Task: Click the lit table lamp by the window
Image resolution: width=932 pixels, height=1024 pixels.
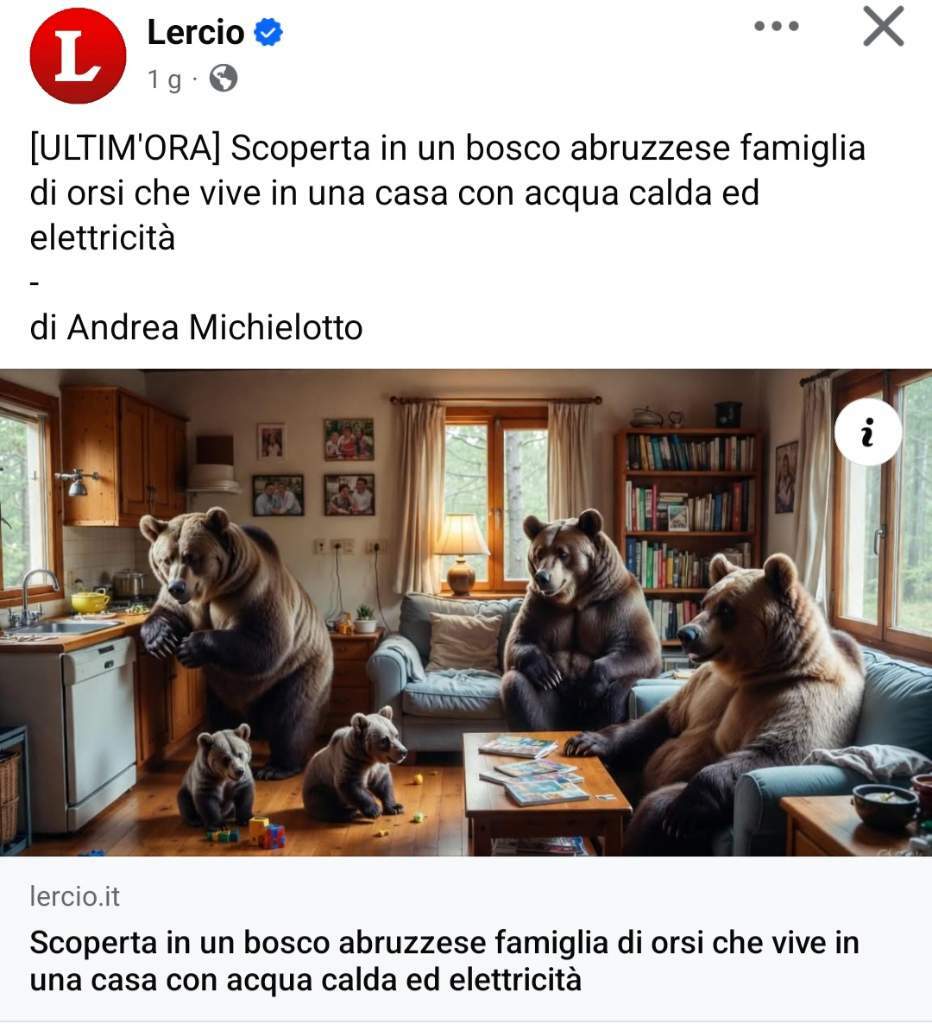Action: pos(462,554)
